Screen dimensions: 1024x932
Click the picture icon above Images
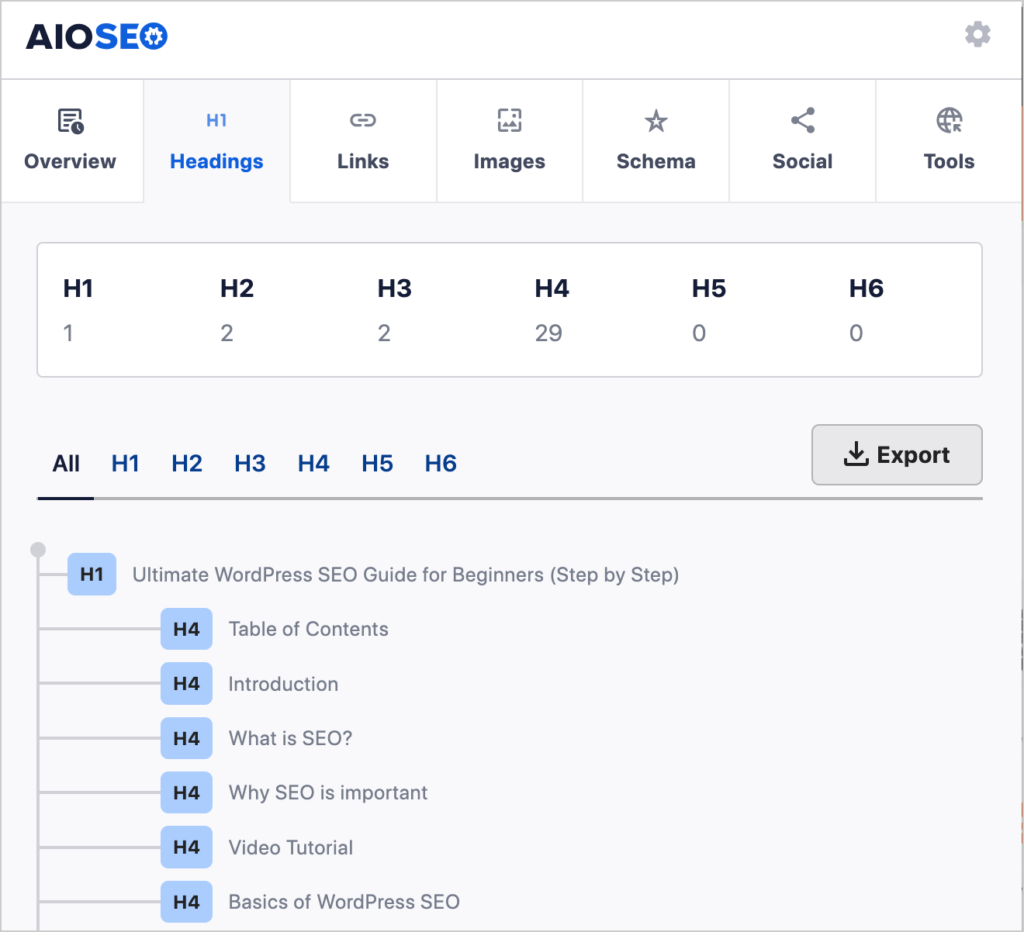(x=509, y=120)
